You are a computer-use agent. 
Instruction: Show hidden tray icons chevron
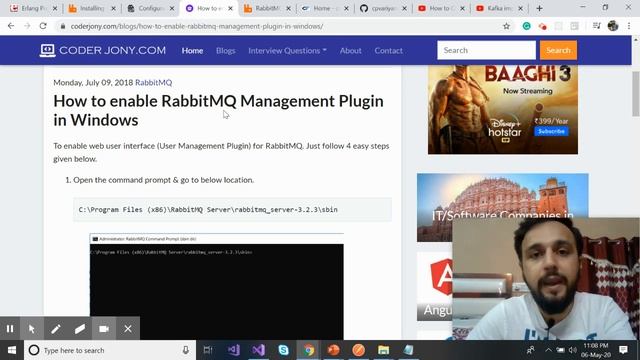pos(548,350)
